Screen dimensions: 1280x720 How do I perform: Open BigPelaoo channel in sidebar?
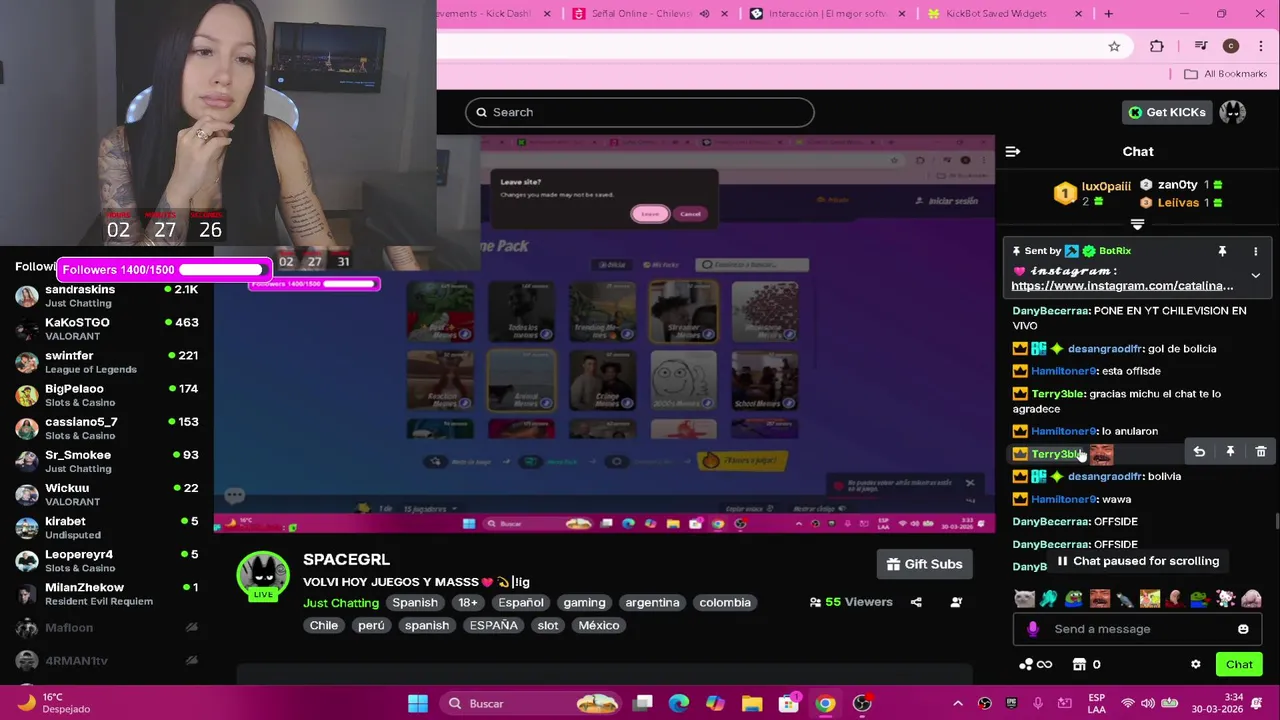tap(106, 395)
